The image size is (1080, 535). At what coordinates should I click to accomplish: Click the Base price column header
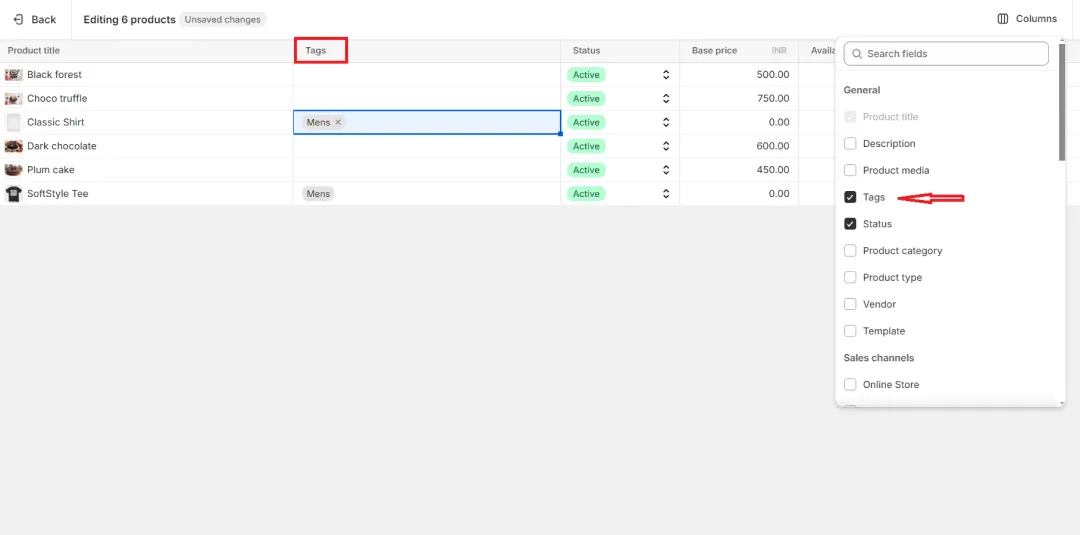point(714,51)
